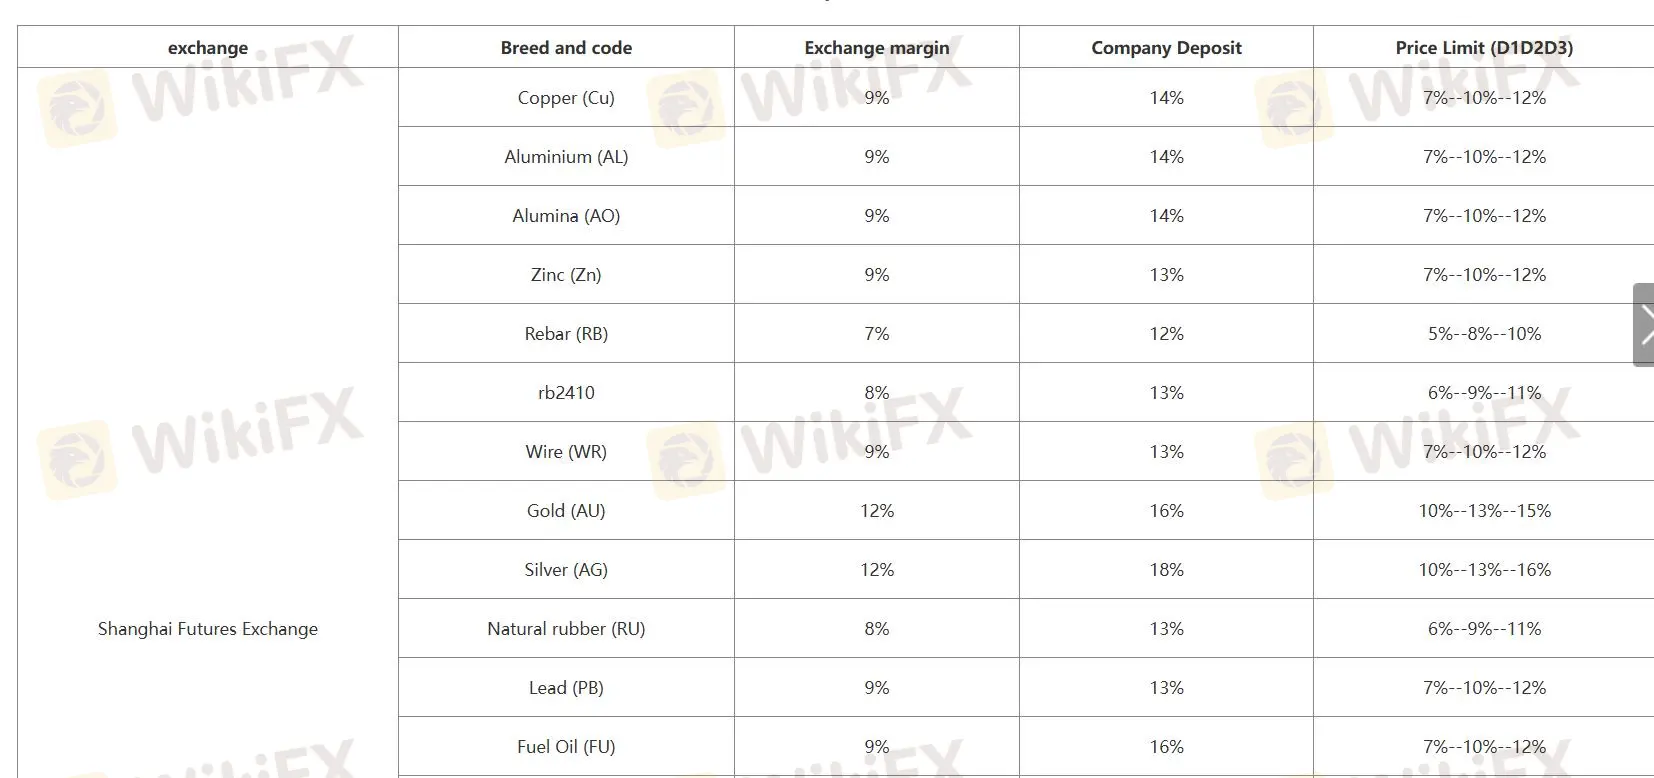Click the Breed and code header
Image resolution: width=1654 pixels, height=778 pixels.
pos(566,47)
